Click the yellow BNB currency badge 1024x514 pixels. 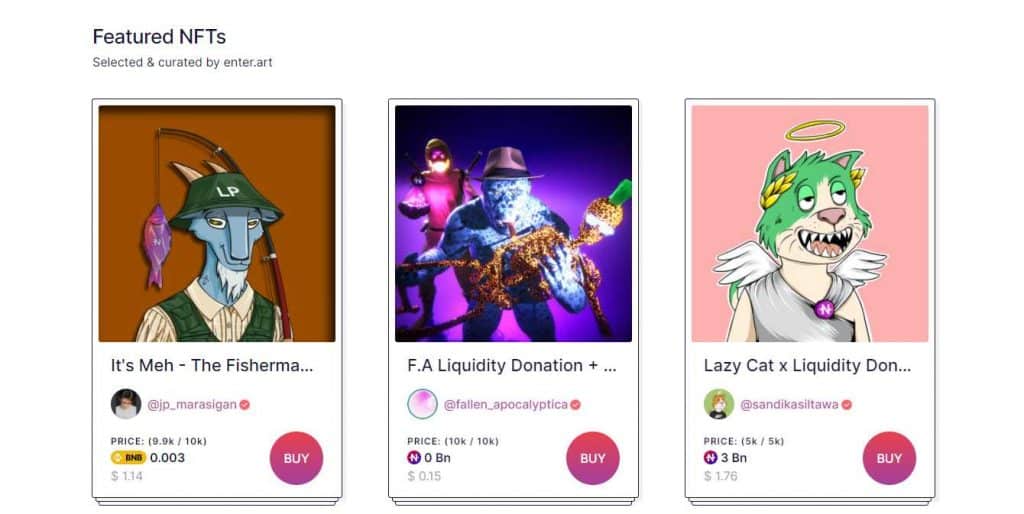coord(129,458)
